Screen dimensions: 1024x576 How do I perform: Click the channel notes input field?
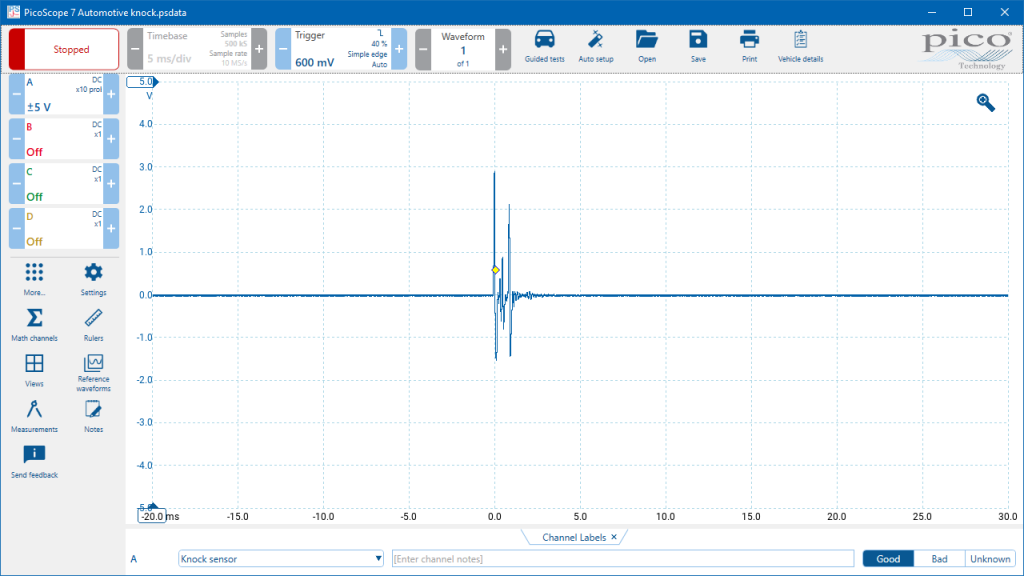coord(622,559)
